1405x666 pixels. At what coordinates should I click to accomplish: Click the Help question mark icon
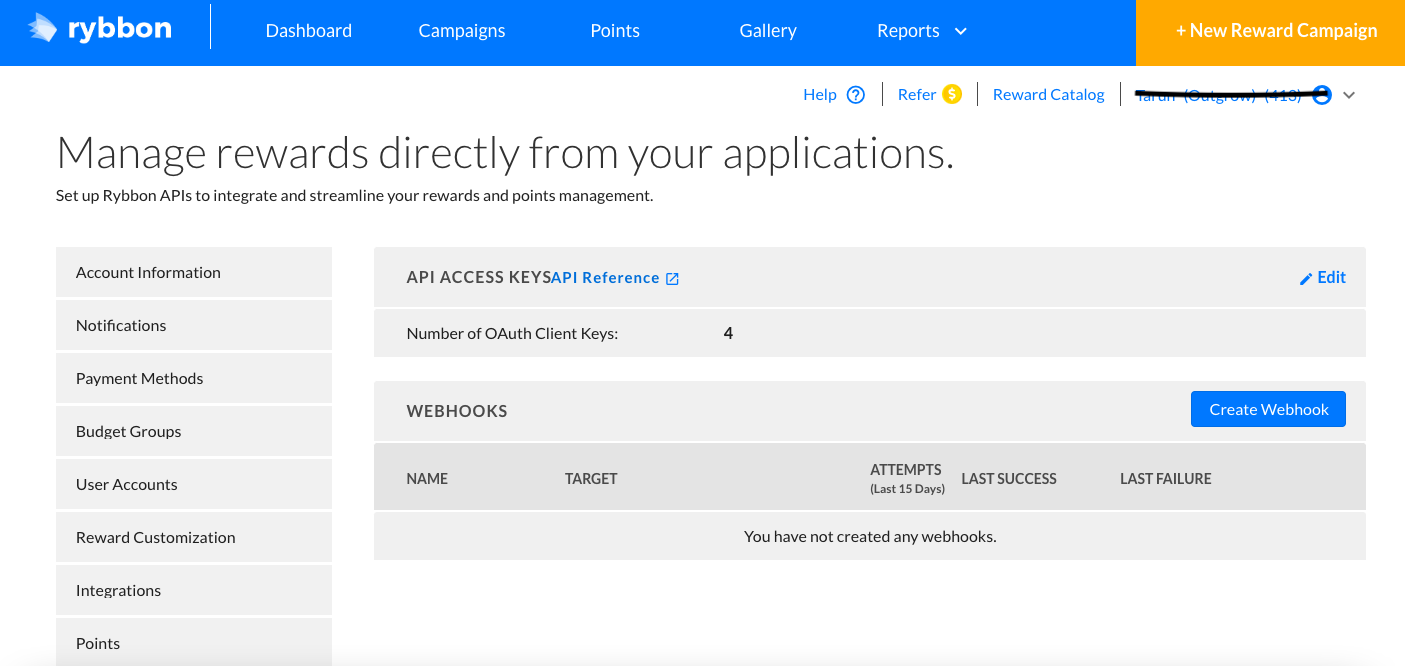(855, 95)
